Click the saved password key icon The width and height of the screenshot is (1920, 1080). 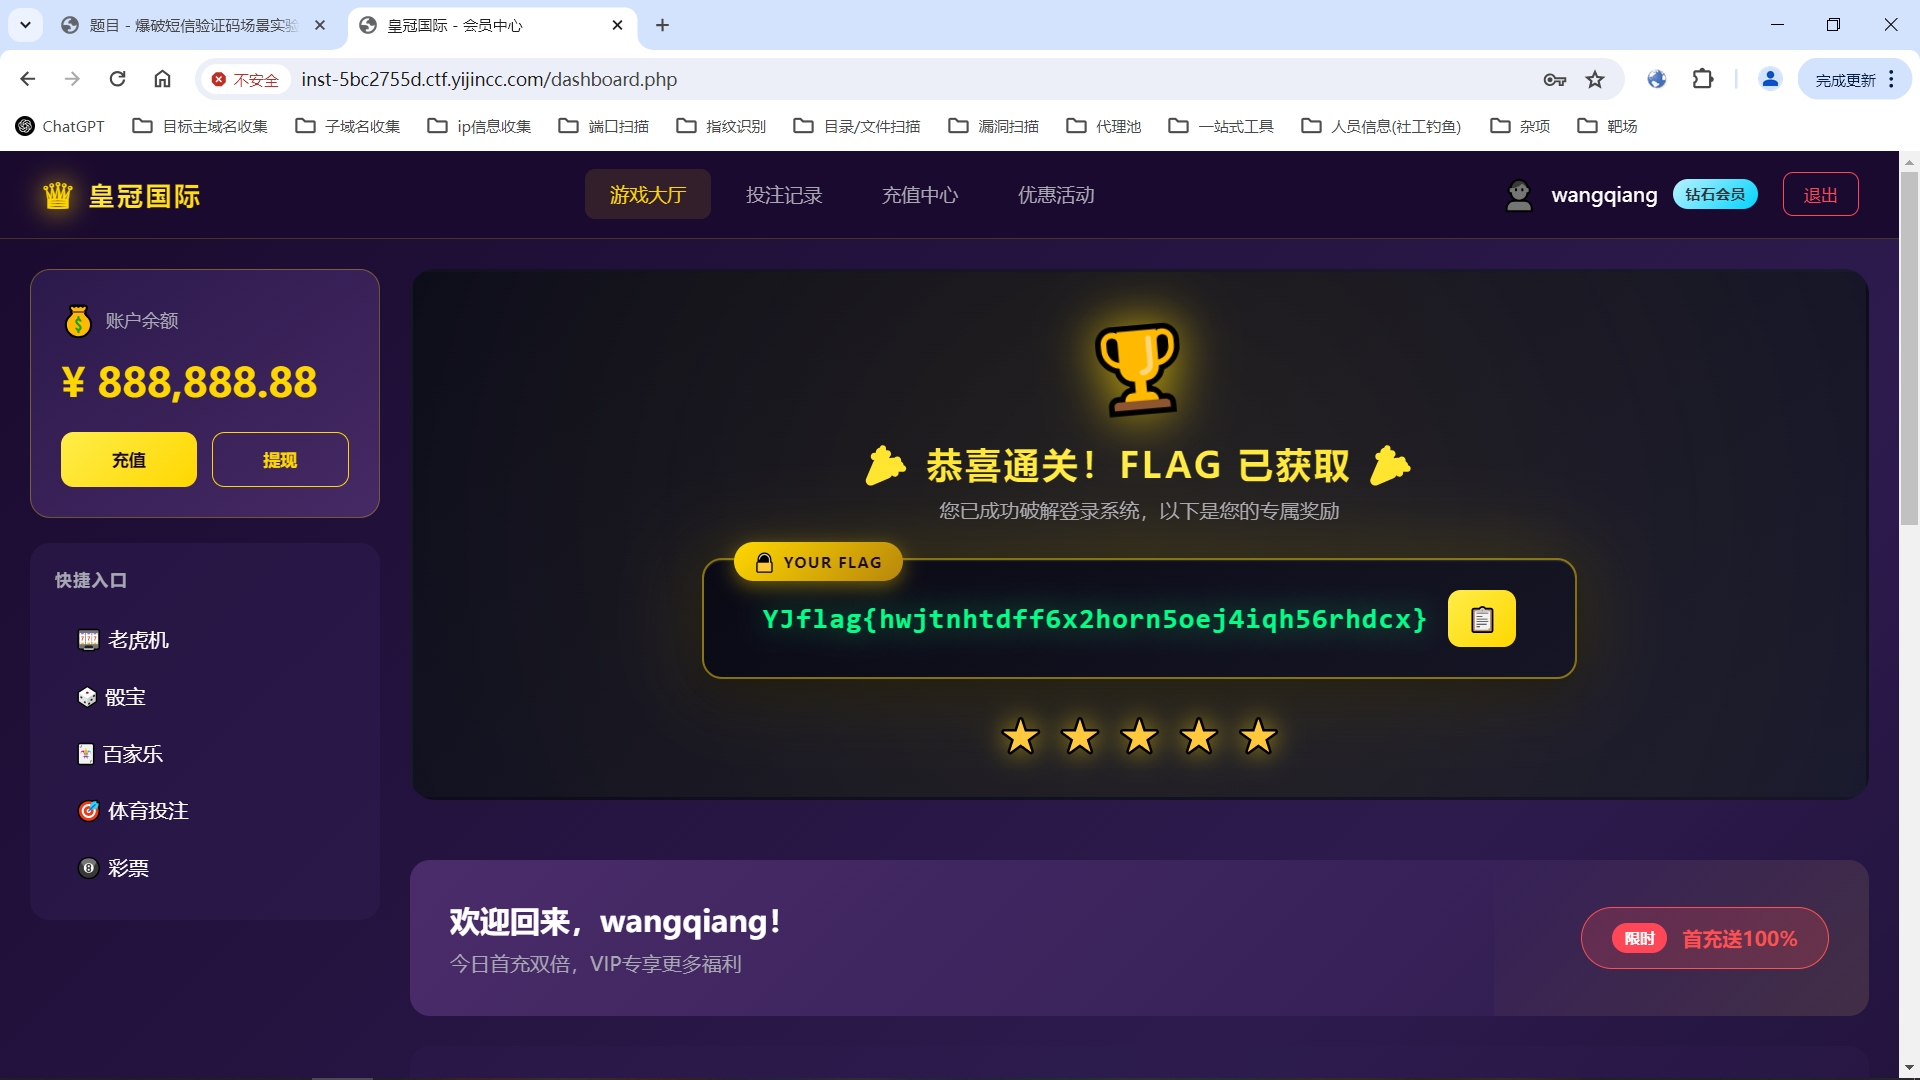[1554, 79]
